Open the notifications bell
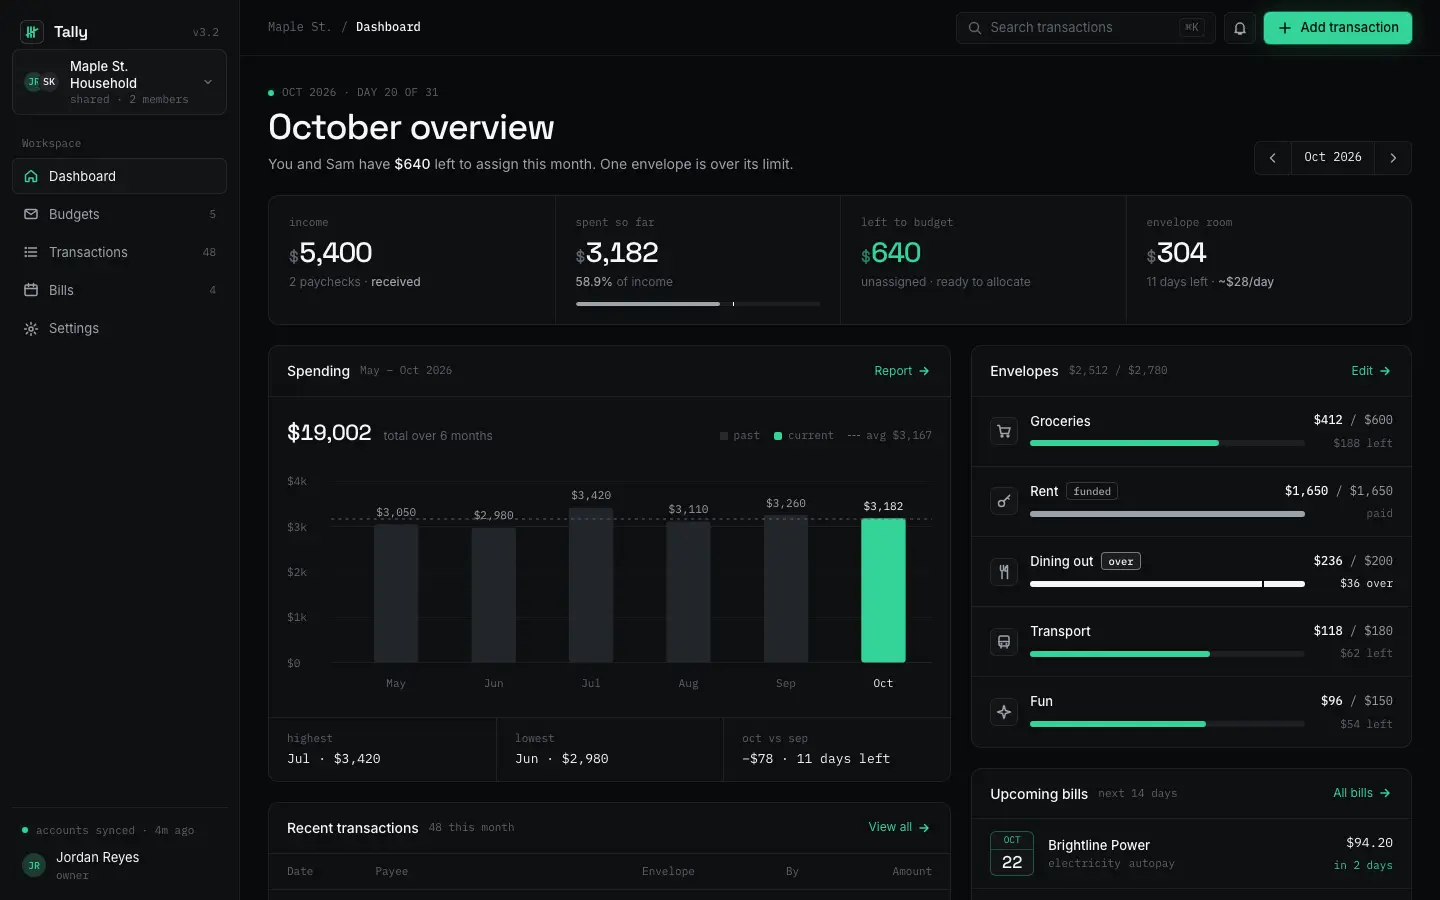Screen dimensions: 1440x900 tap(1240, 28)
